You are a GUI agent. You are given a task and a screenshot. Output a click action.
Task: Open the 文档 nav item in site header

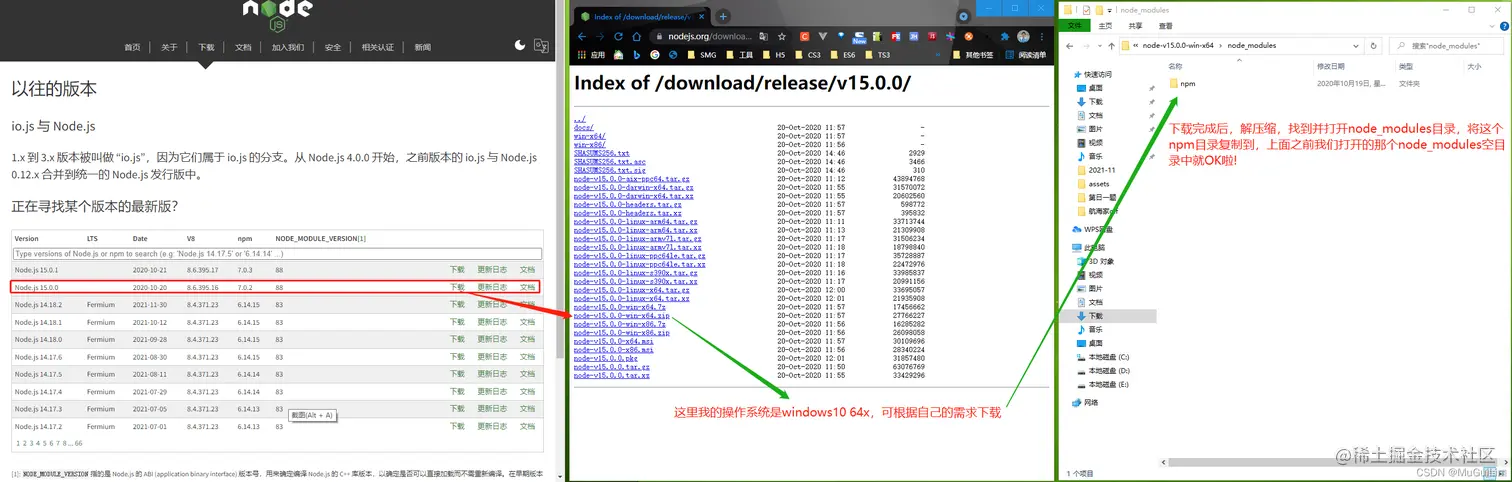click(243, 47)
